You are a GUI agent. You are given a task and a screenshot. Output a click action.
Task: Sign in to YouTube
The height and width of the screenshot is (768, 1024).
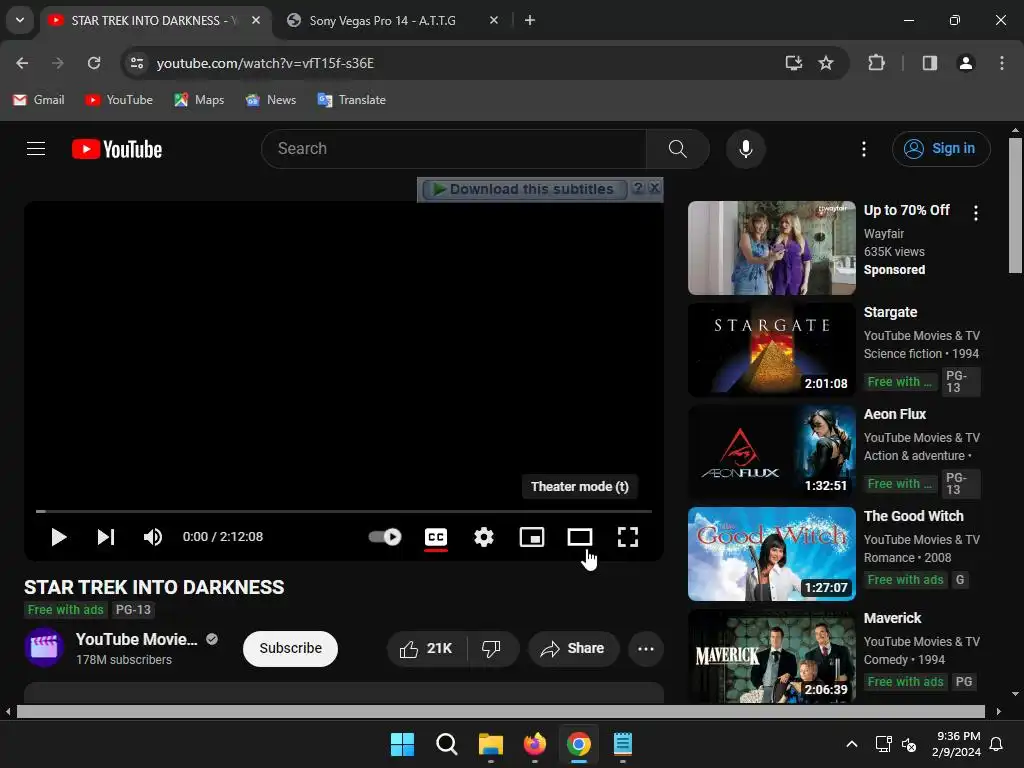(x=941, y=149)
